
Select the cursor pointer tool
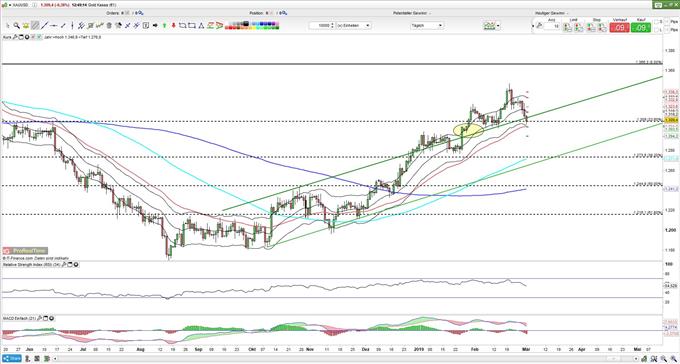[x=7, y=25]
